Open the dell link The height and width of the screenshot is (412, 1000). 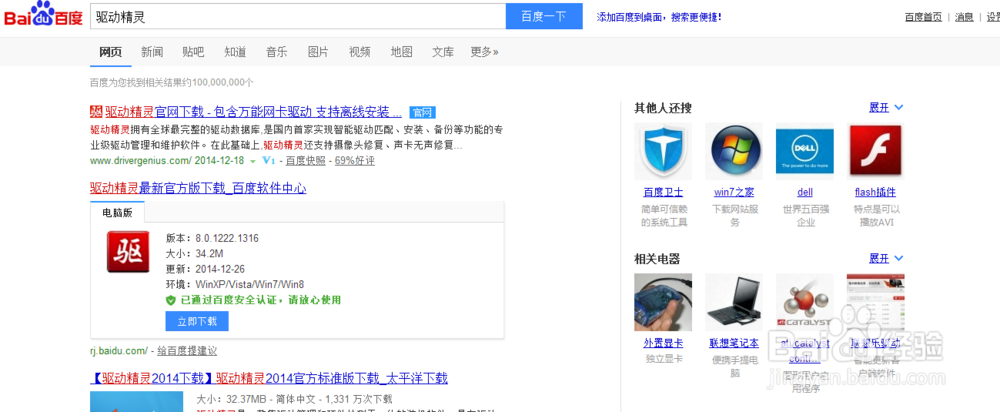coord(805,192)
